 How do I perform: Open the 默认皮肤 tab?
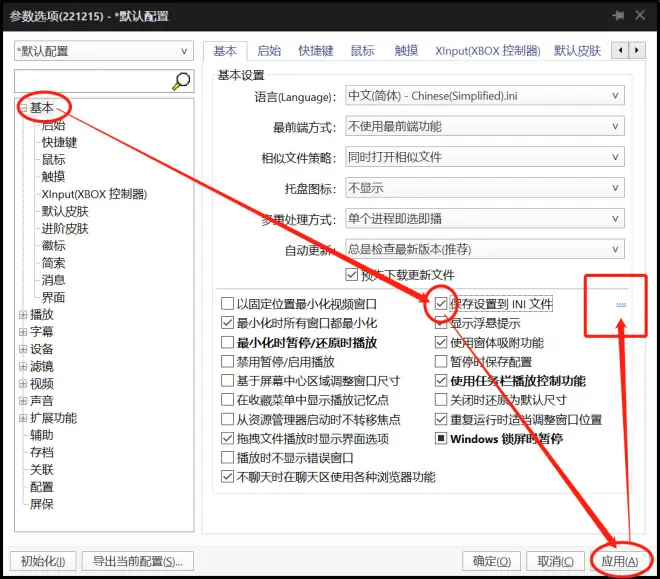[577, 51]
